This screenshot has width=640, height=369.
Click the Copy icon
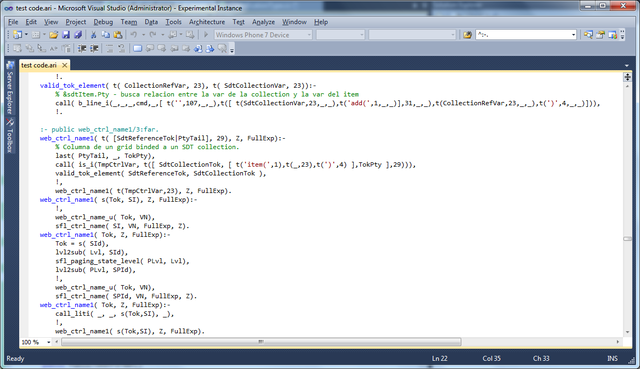pyautogui.click(x=105, y=35)
